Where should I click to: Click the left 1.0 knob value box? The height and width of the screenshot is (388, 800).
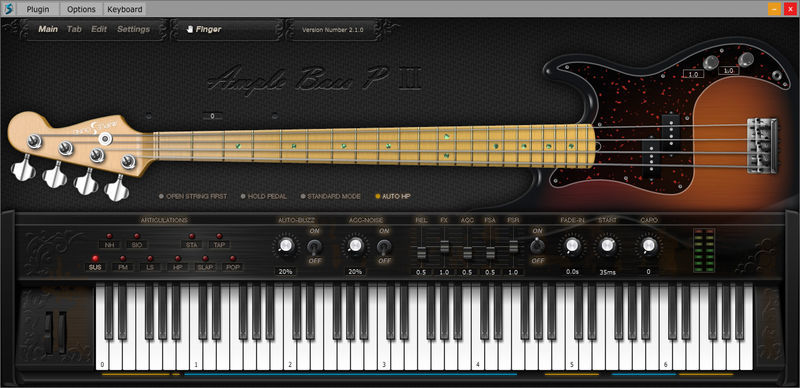click(x=693, y=74)
